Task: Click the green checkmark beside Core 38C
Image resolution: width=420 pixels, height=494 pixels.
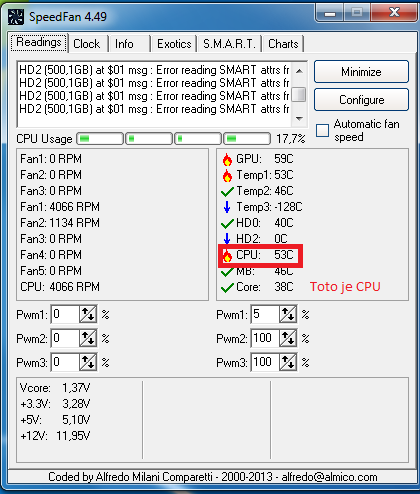Action: tap(227, 287)
